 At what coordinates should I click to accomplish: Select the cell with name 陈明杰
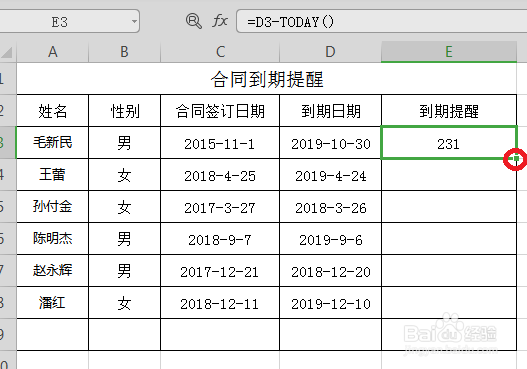point(53,239)
